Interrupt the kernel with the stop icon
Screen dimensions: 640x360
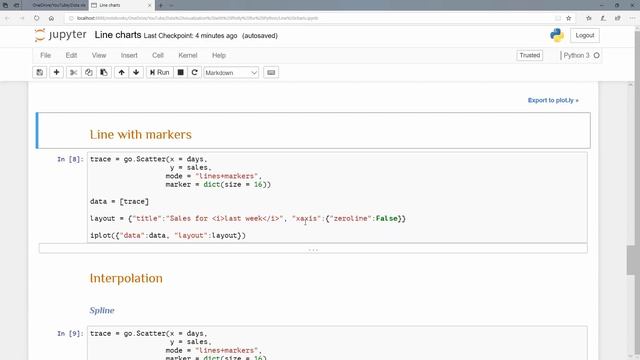[180, 73]
